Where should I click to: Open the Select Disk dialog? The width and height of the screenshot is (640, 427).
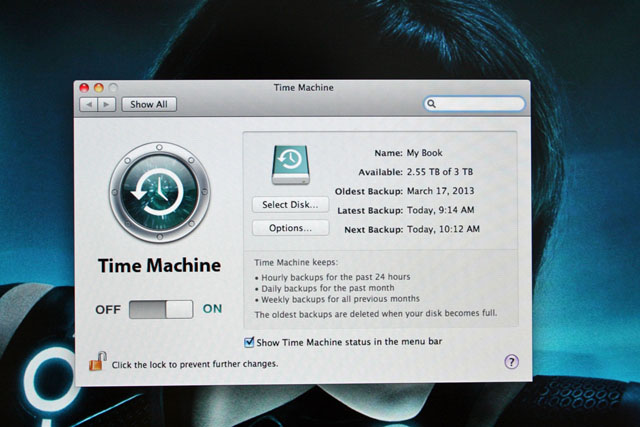click(290, 205)
